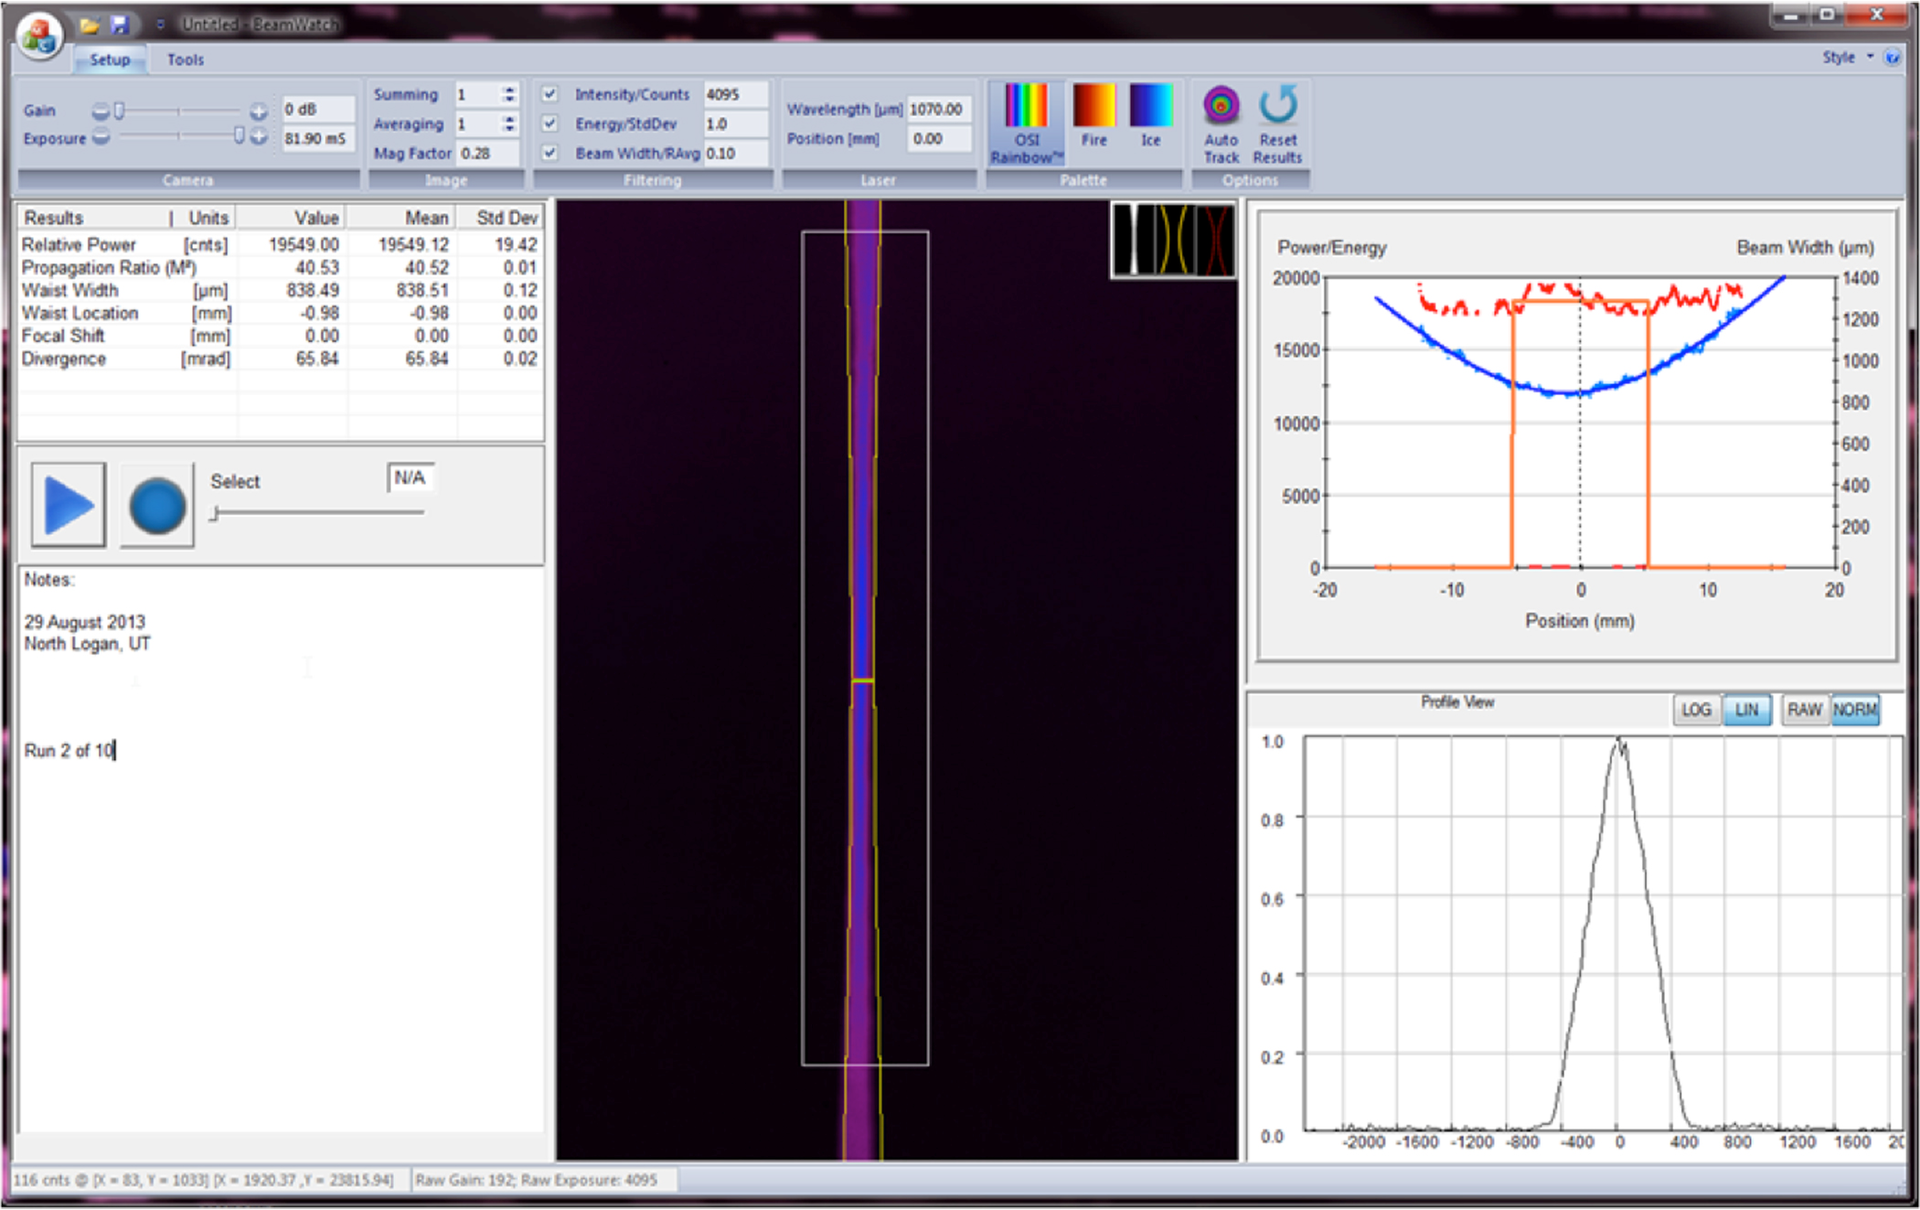This screenshot has height=1210, width=1920.
Task: Toggle the Energy/StdDev checkbox
Action: [550, 123]
